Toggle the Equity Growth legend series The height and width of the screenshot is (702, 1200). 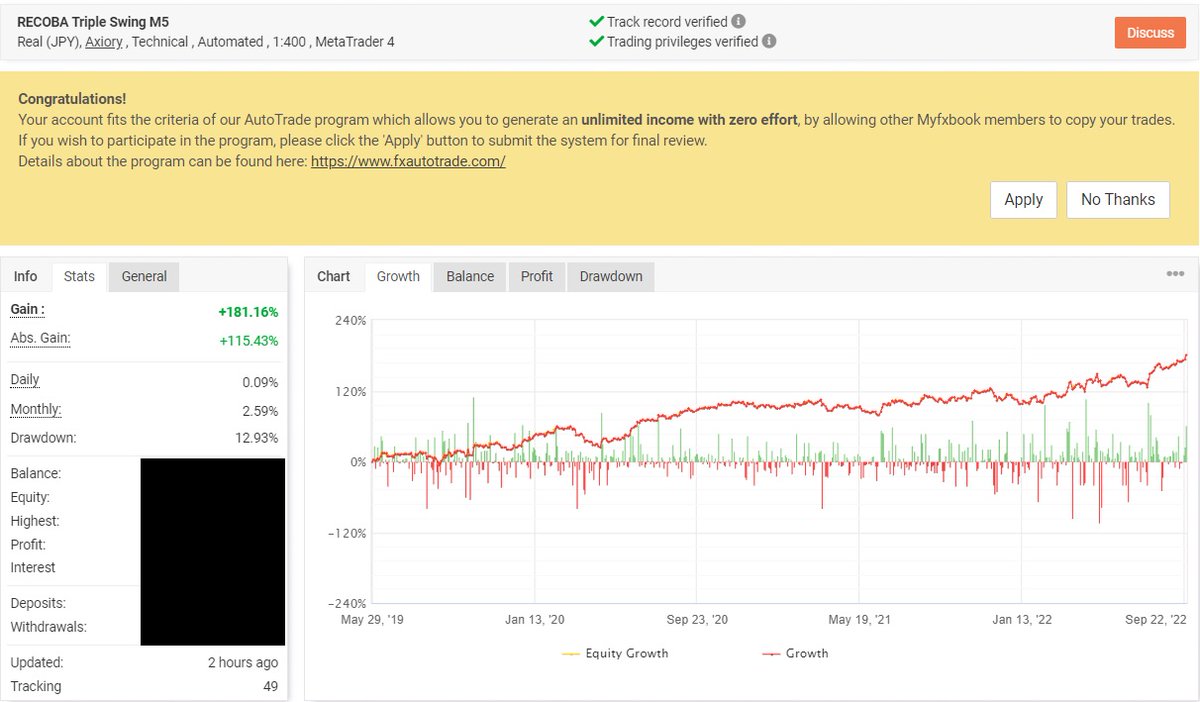click(x=615, y=653)
